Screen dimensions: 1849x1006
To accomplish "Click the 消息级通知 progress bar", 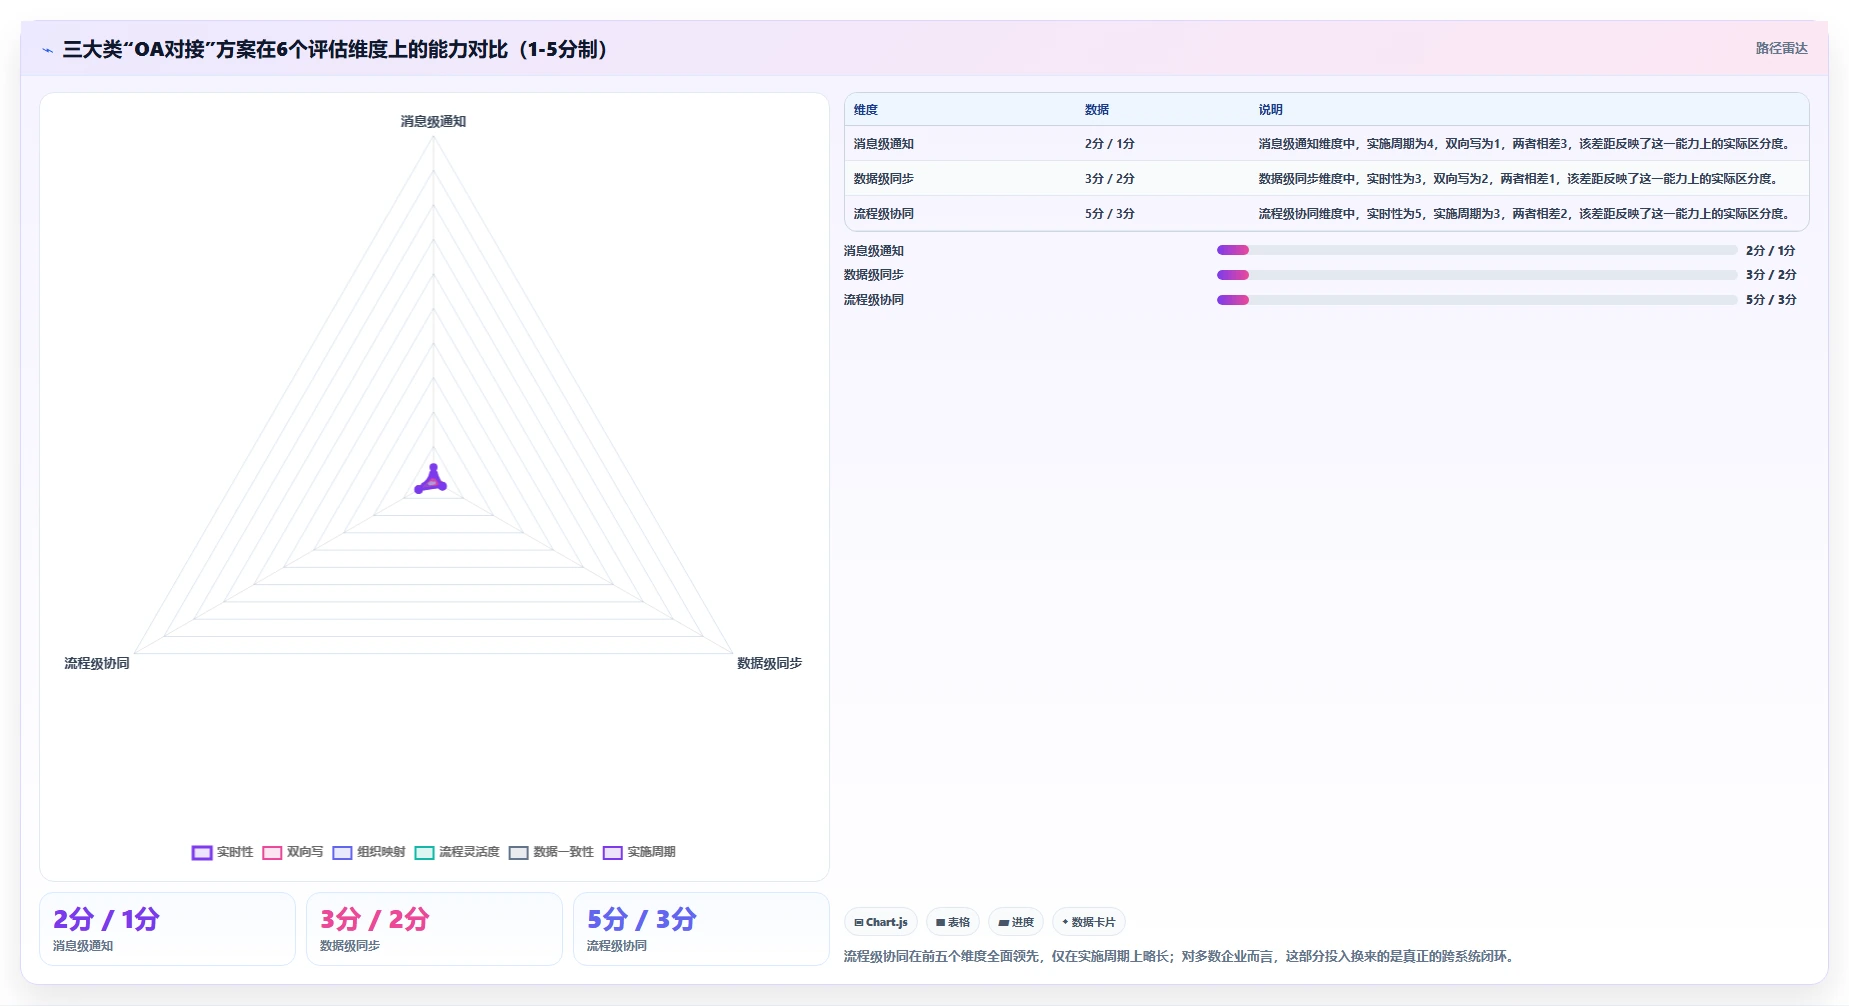I will 1477,250.
